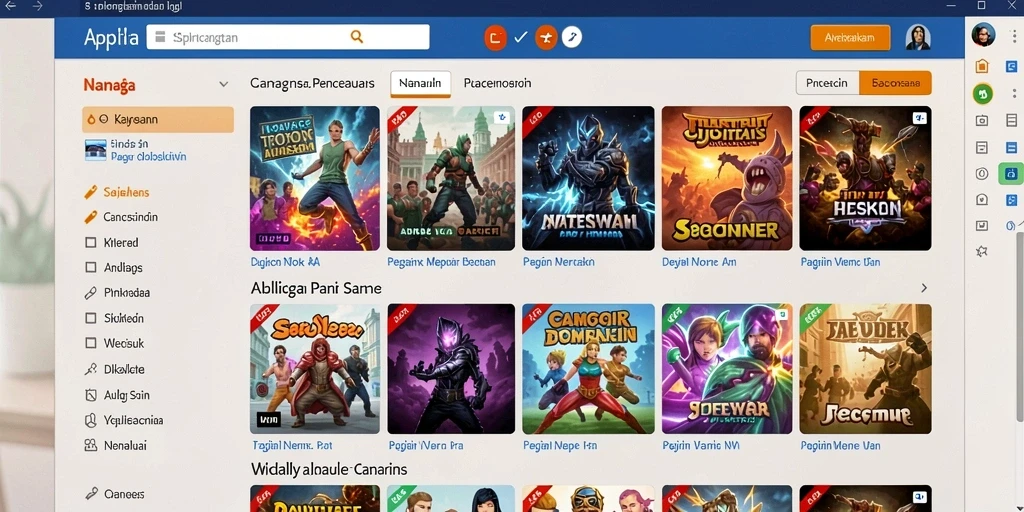Screen dimensions: 1024x512
Task: Click the thumbnail icon beside Sinds sn
Action: [x=95, y=150]
